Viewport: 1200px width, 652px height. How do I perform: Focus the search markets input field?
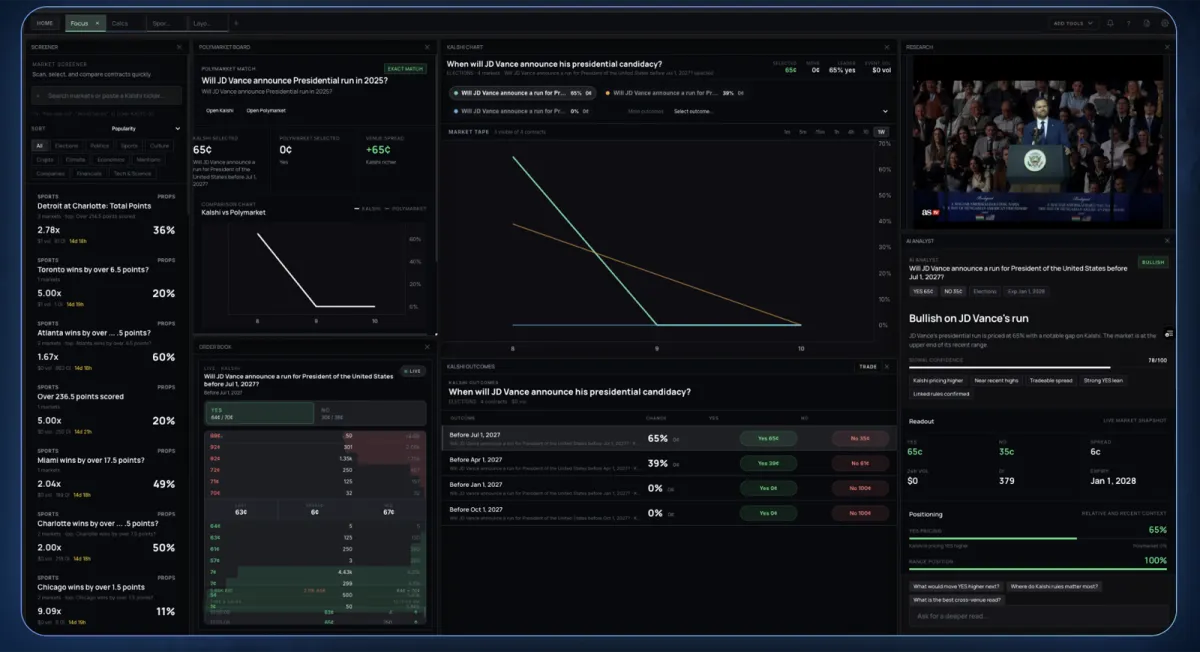[x=107, y=95]
